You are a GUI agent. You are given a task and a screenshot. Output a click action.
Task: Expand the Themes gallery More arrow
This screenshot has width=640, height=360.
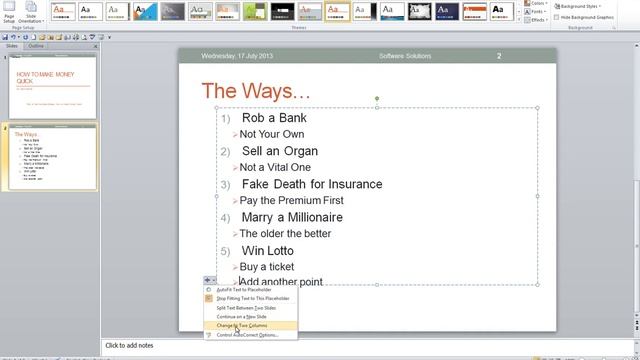click(519, 20)
